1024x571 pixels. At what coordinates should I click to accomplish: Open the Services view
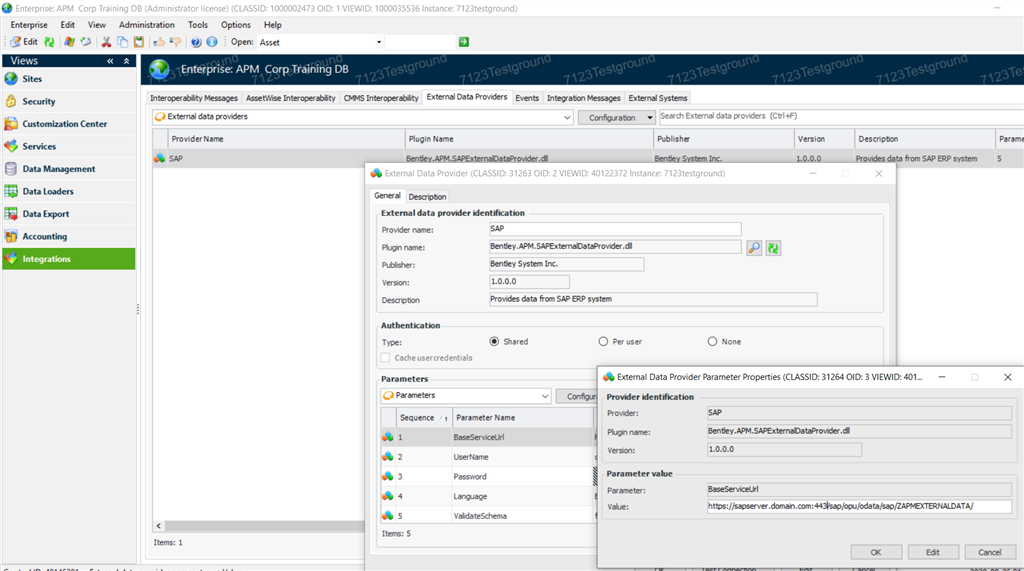pyautogui.click(x=69, y=146)
